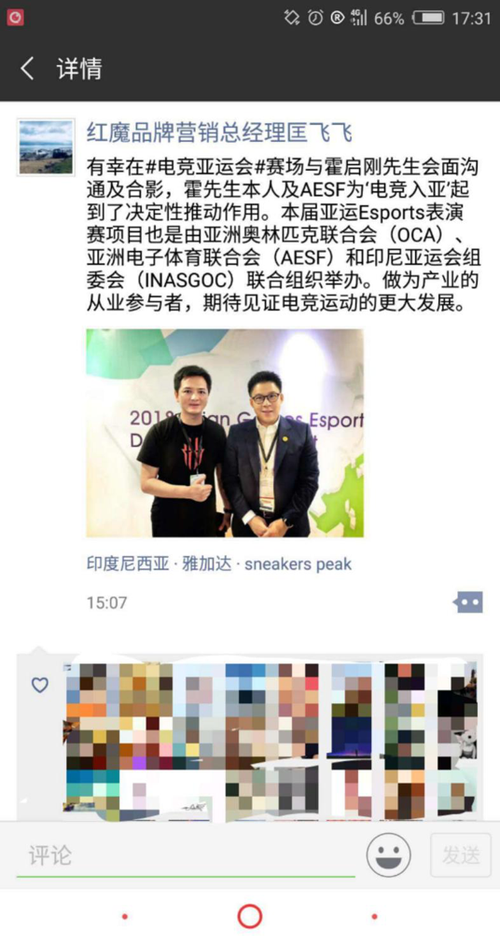Image resolution: width=500 pixels, height=944 pixels.
Task: Tap the heart likes icon
Action: click(40, 685)
